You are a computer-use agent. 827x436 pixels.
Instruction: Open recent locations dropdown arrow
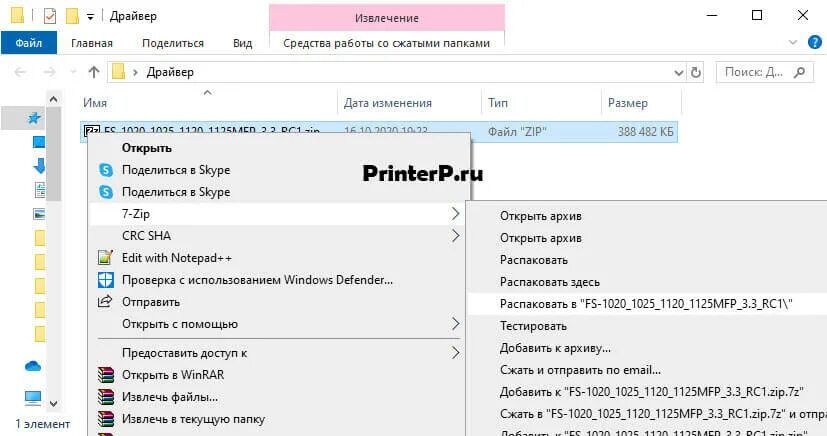coord(73,72)
